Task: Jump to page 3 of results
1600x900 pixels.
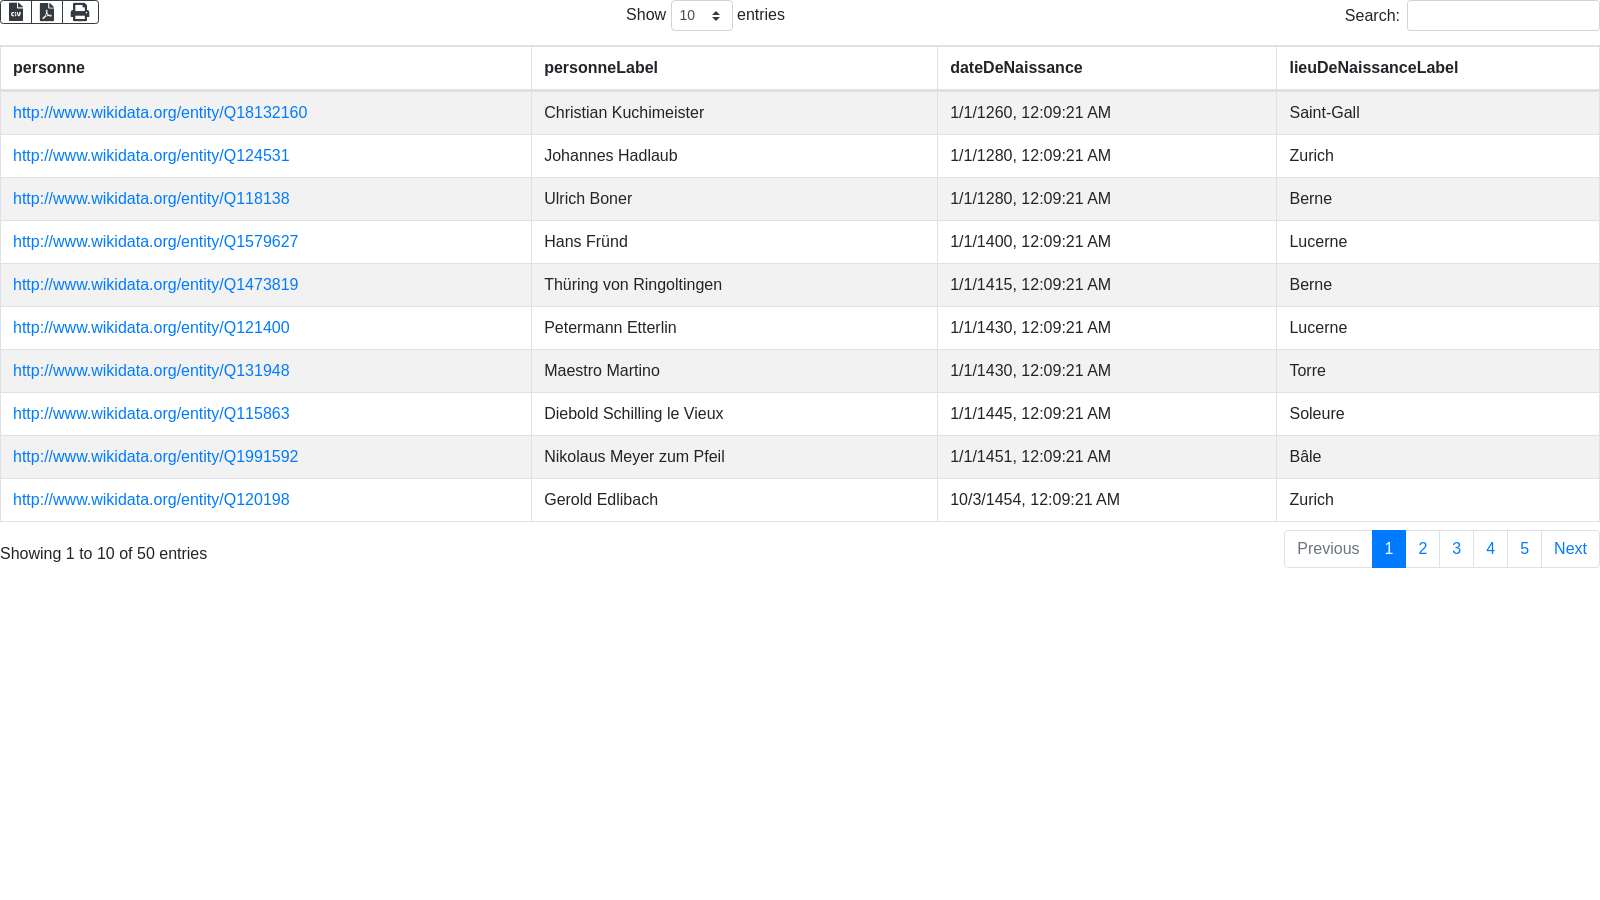Action: point(1456,549)
